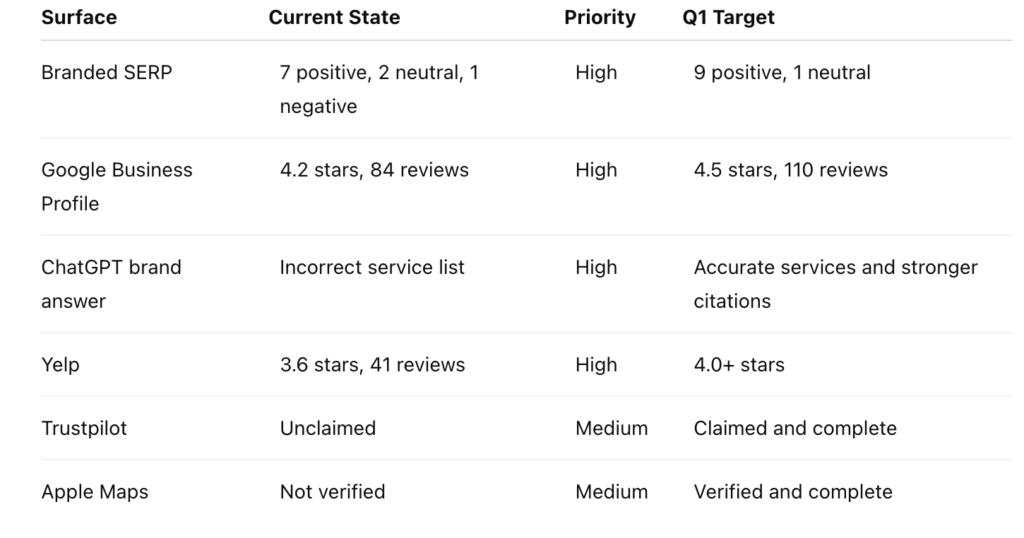Click the Q1 Target column header

[x=728, y=18]
